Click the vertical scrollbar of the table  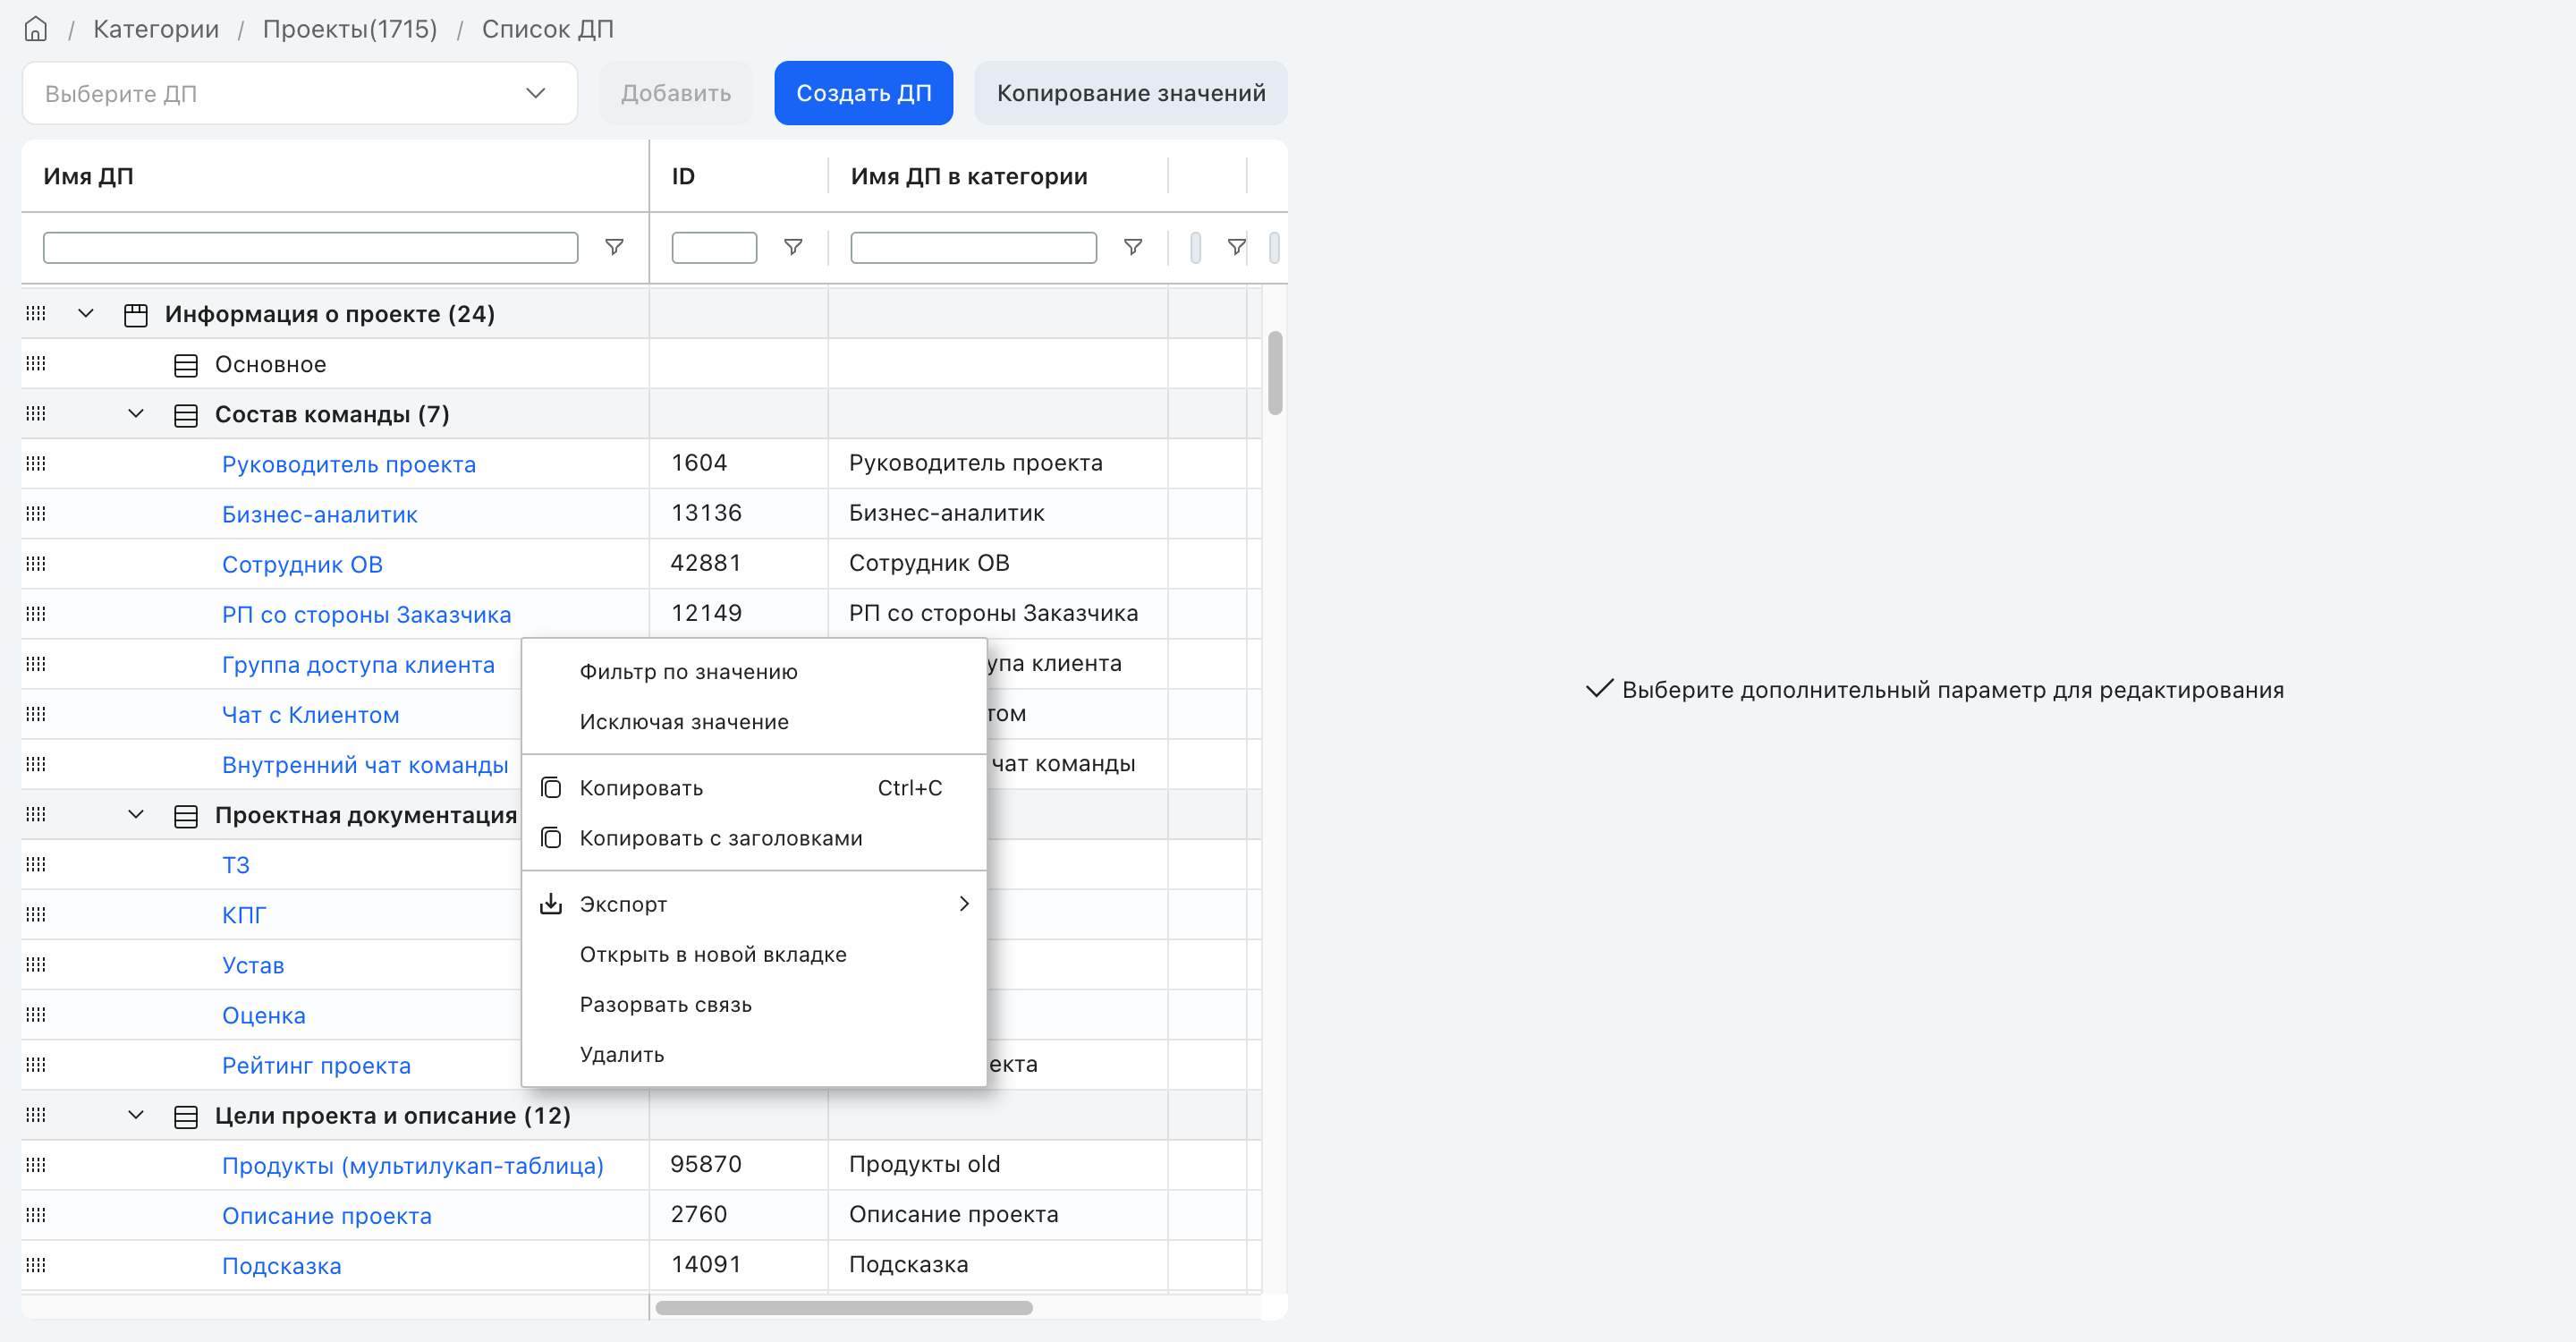click(x=1274, y=372)
